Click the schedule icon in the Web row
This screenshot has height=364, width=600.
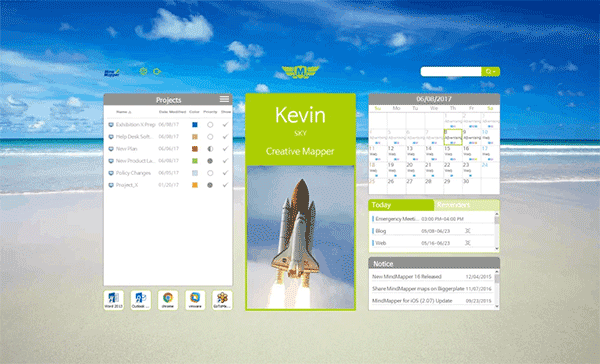point(467,243)
